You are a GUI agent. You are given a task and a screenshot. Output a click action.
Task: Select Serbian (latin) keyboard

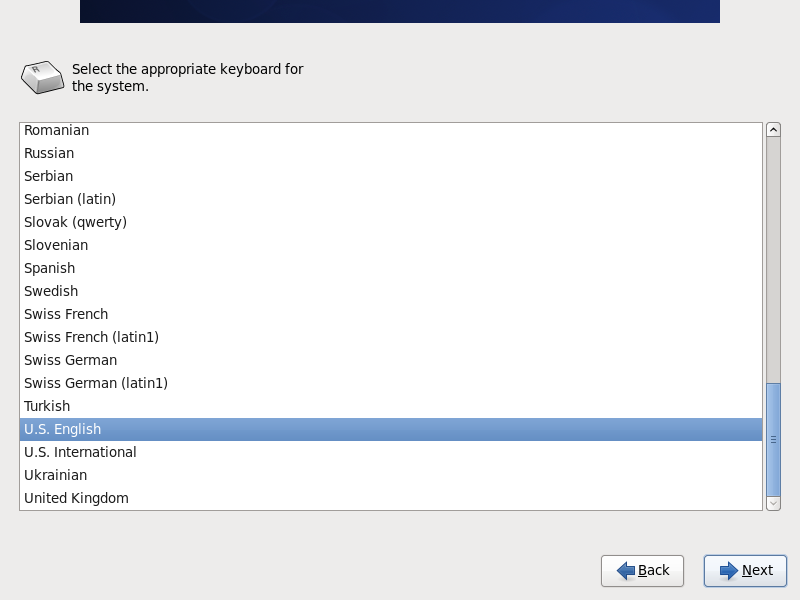pyautogui.click(x=391, y=199)
